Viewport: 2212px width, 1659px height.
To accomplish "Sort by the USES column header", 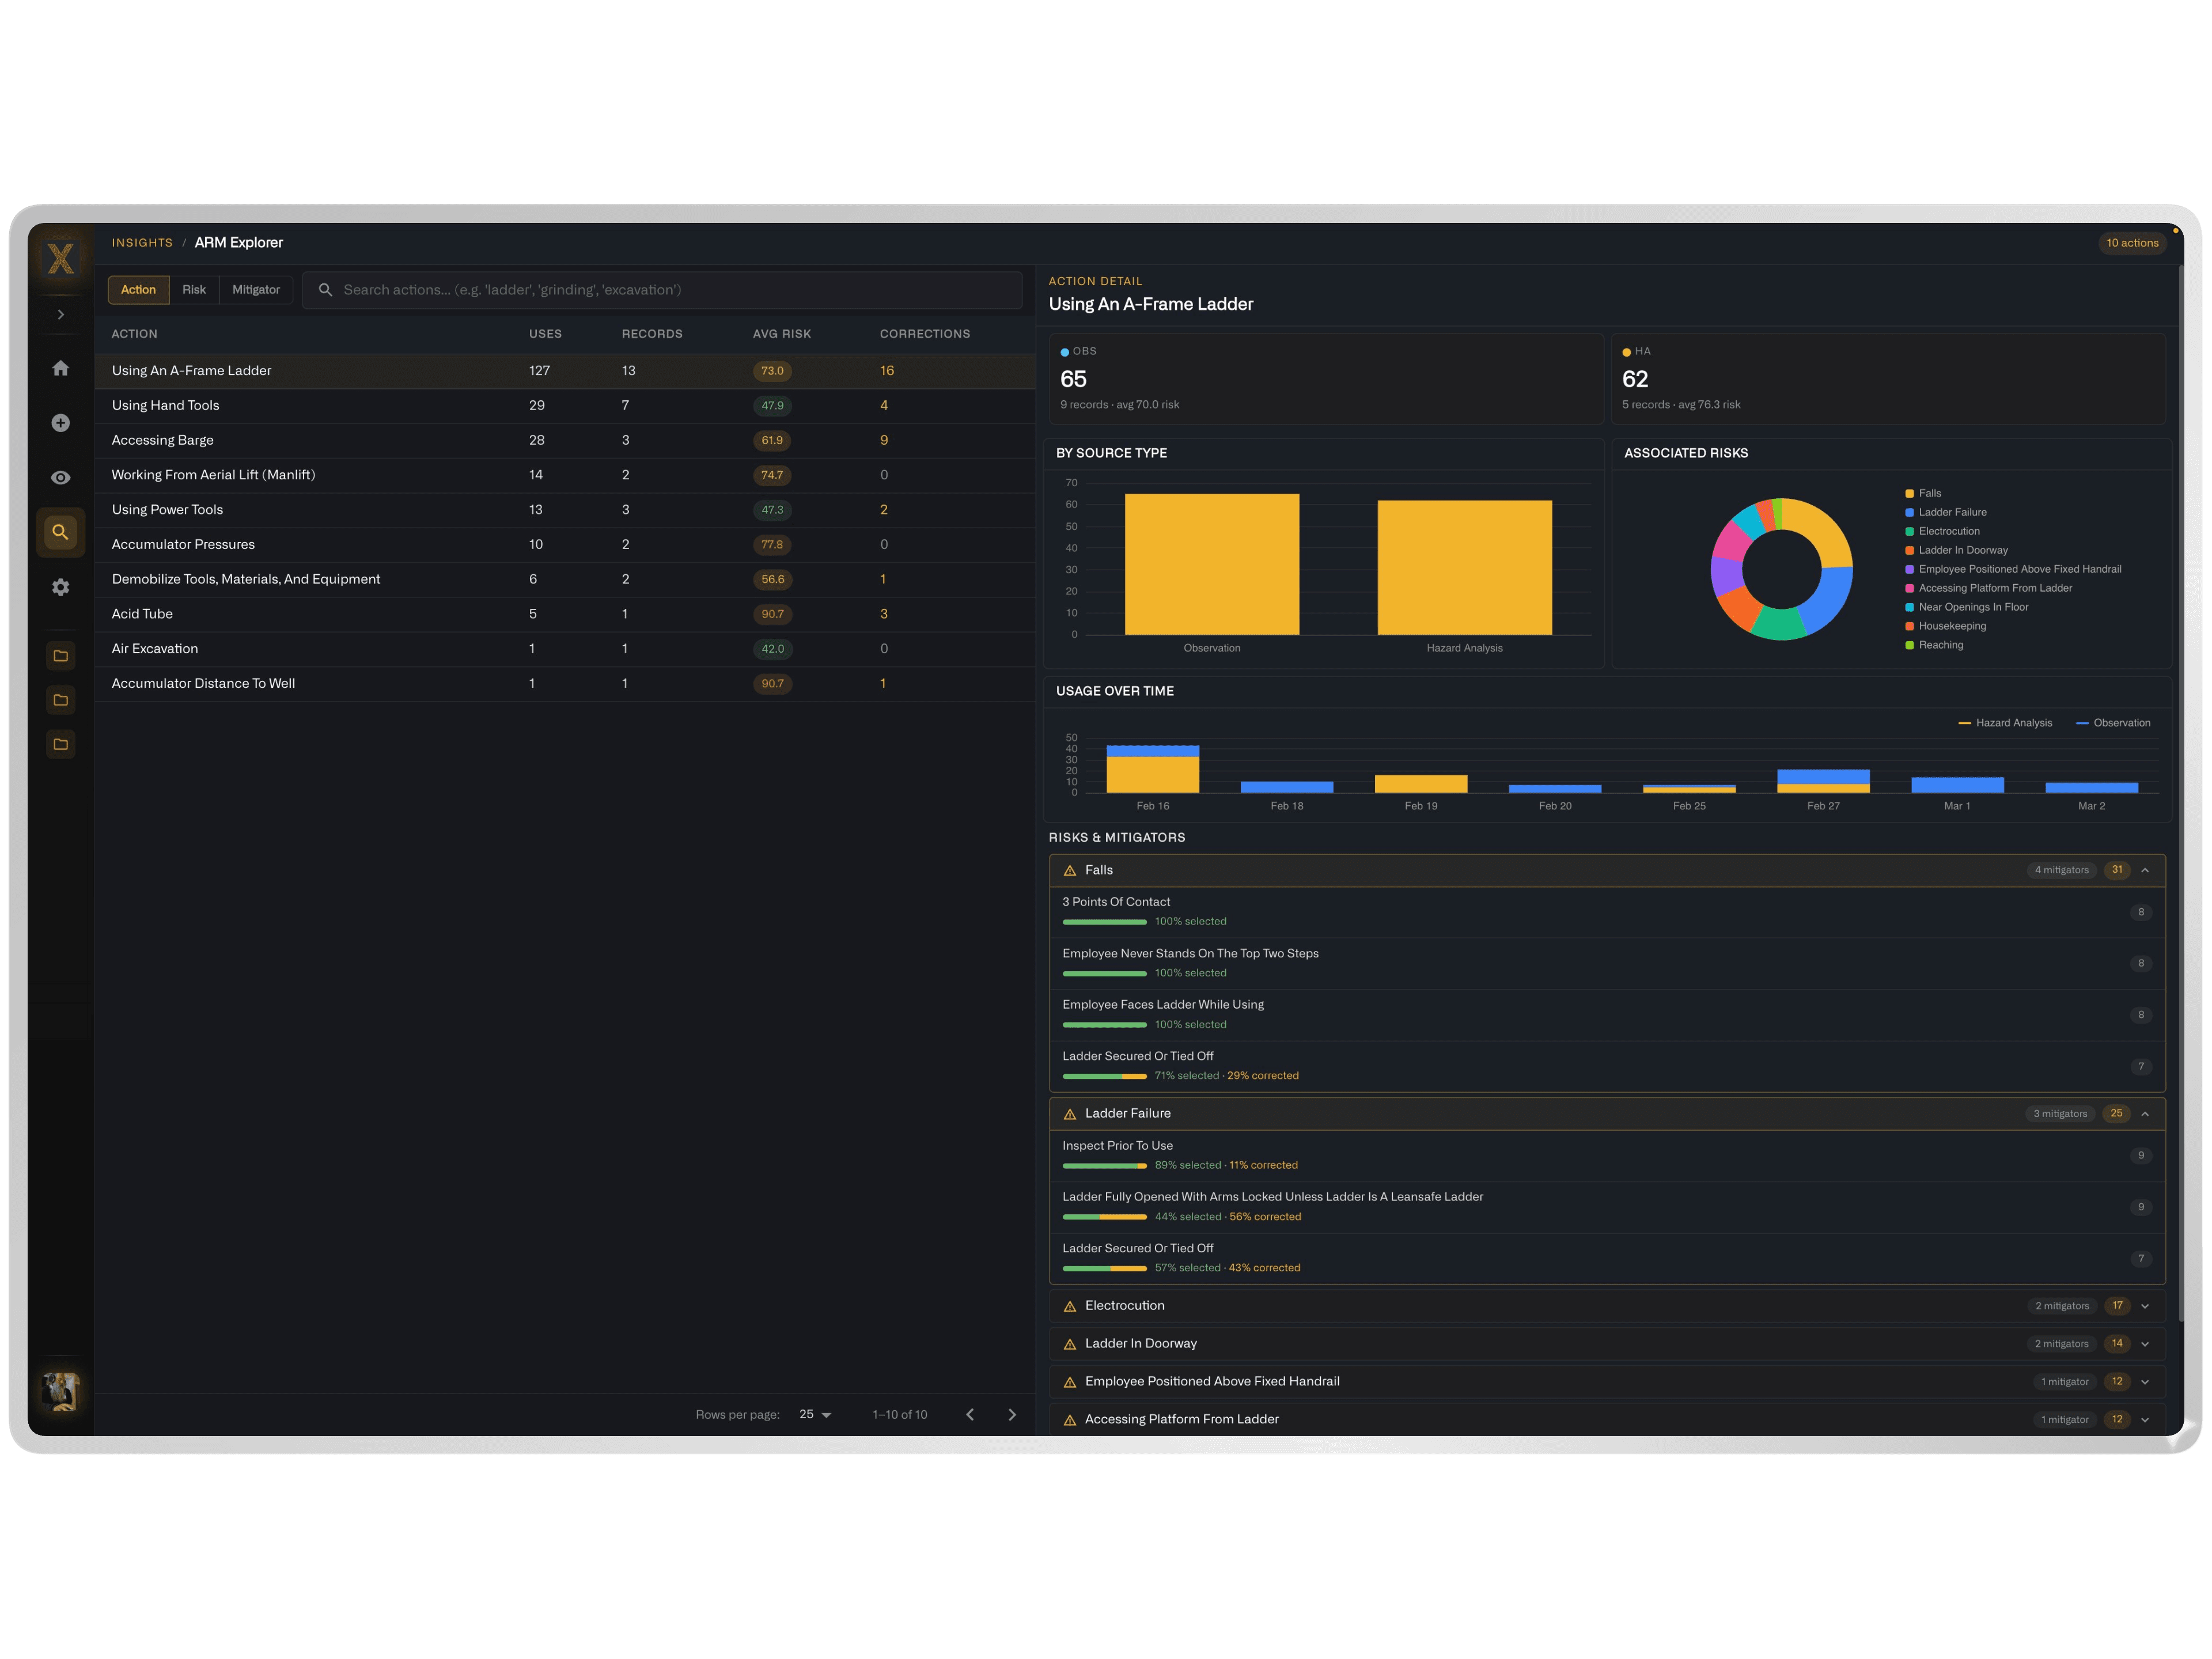I will [545, 334].
